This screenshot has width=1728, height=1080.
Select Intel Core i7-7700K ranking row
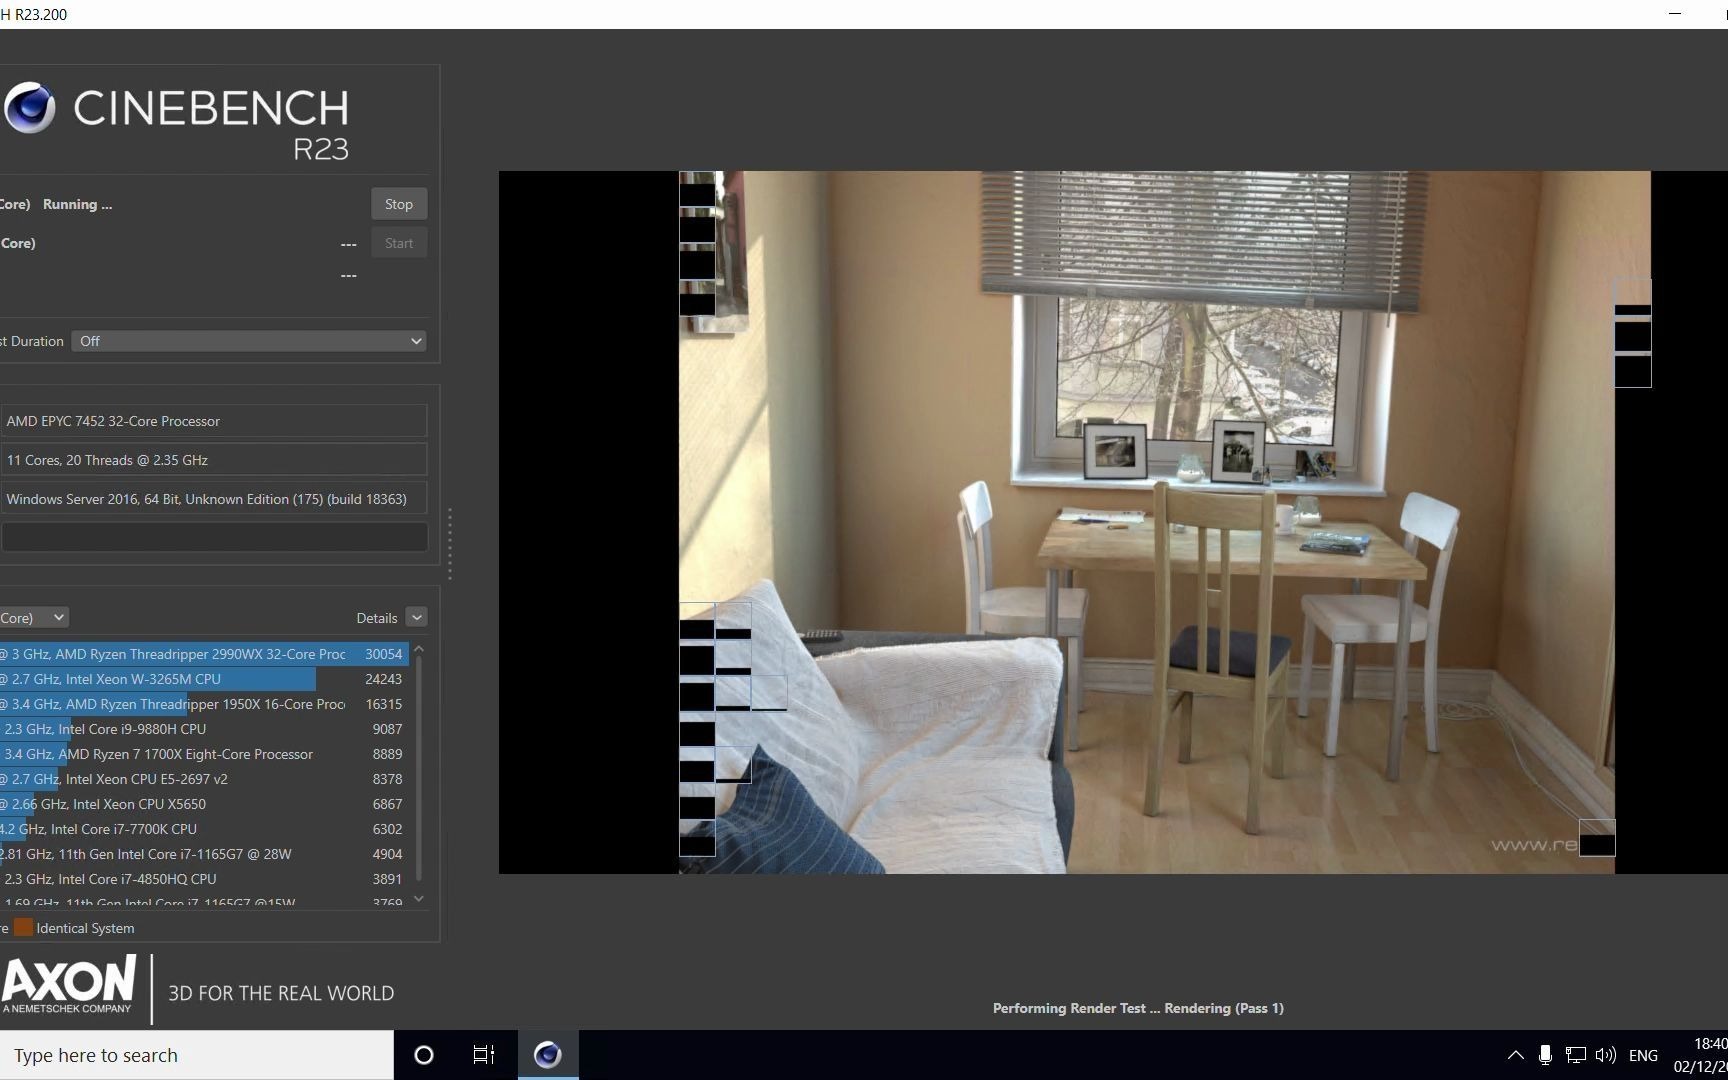(x=204, y=829)
